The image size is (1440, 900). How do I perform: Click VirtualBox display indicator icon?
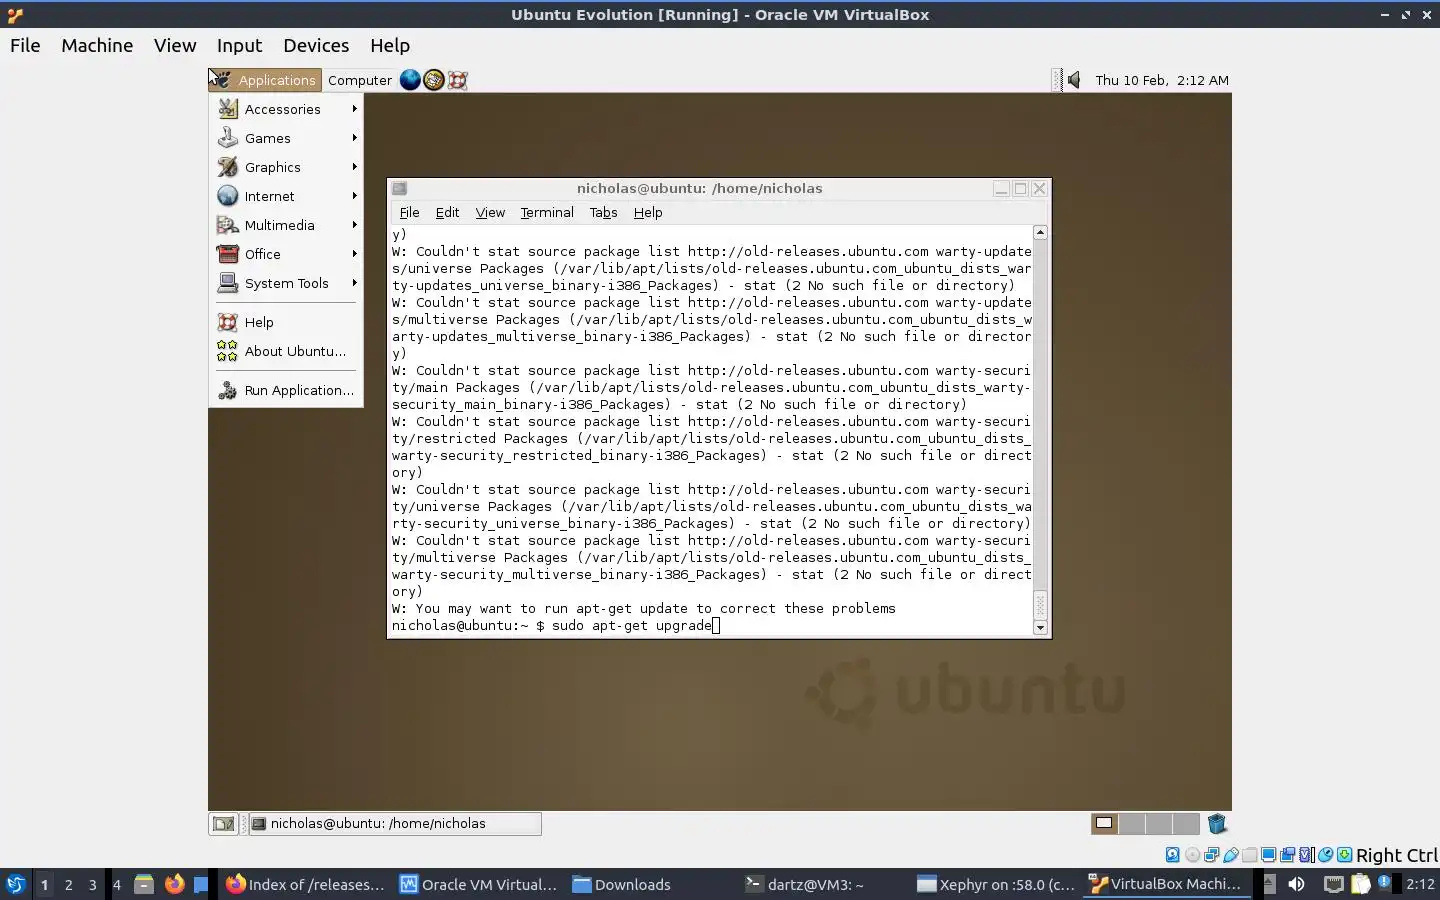click(x=1268, y=855)
